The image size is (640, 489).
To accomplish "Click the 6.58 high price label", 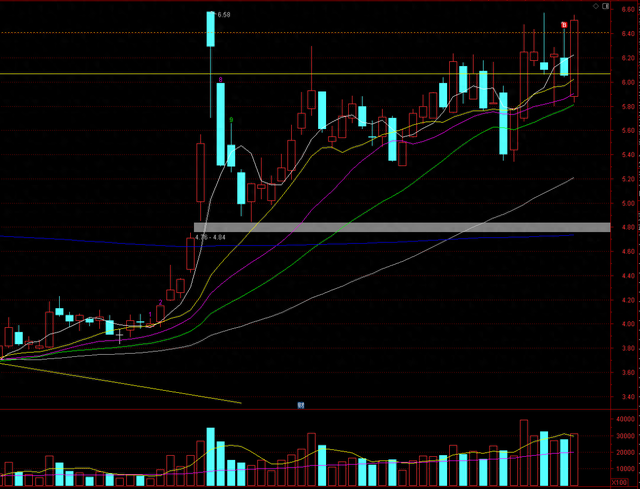I will tap(224, 15).
